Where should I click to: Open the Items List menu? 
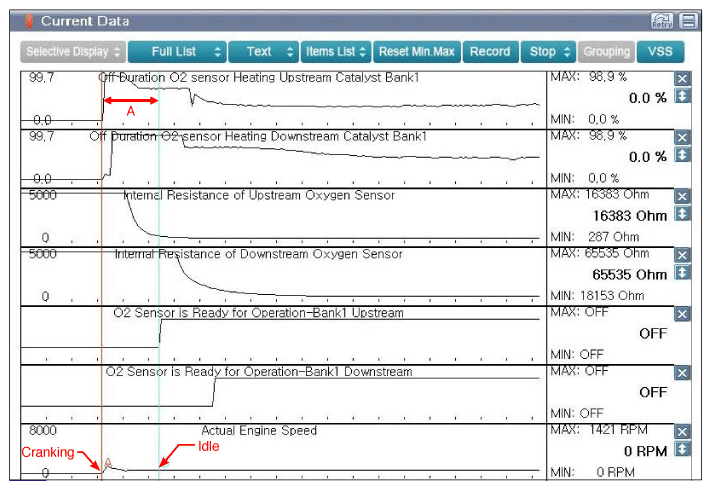pos(336,51)
